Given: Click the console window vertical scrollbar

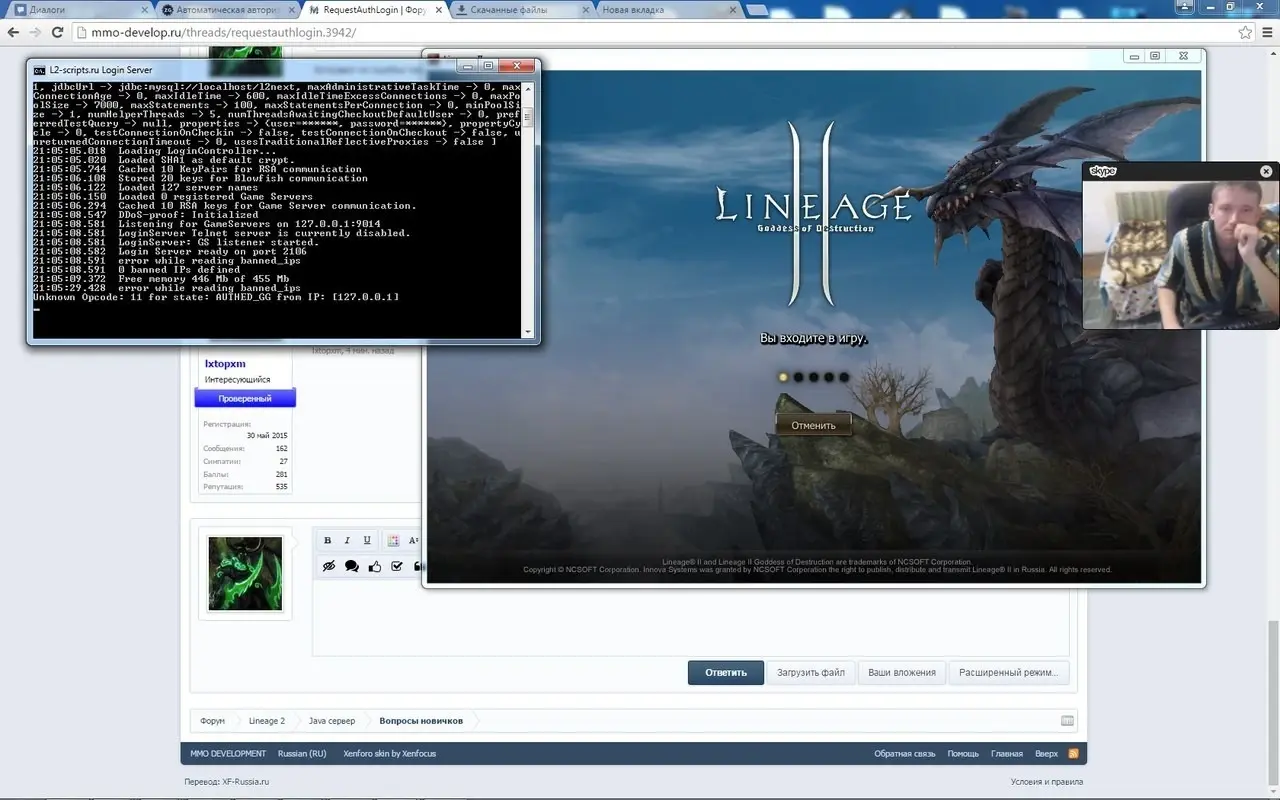Looking at the screenshot, I should pos(528,210).
